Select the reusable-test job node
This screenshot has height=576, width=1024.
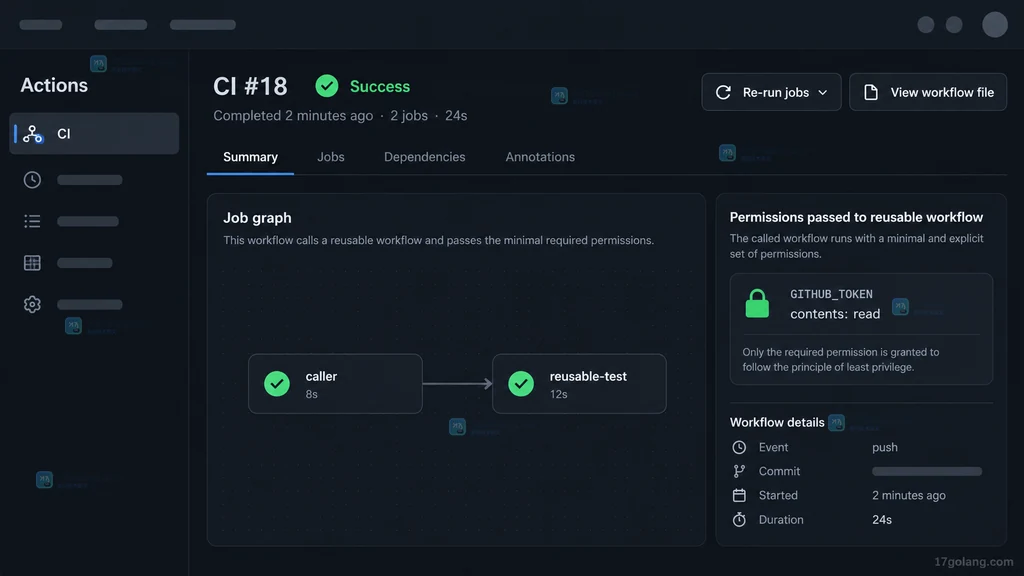[x=579, y=384]
